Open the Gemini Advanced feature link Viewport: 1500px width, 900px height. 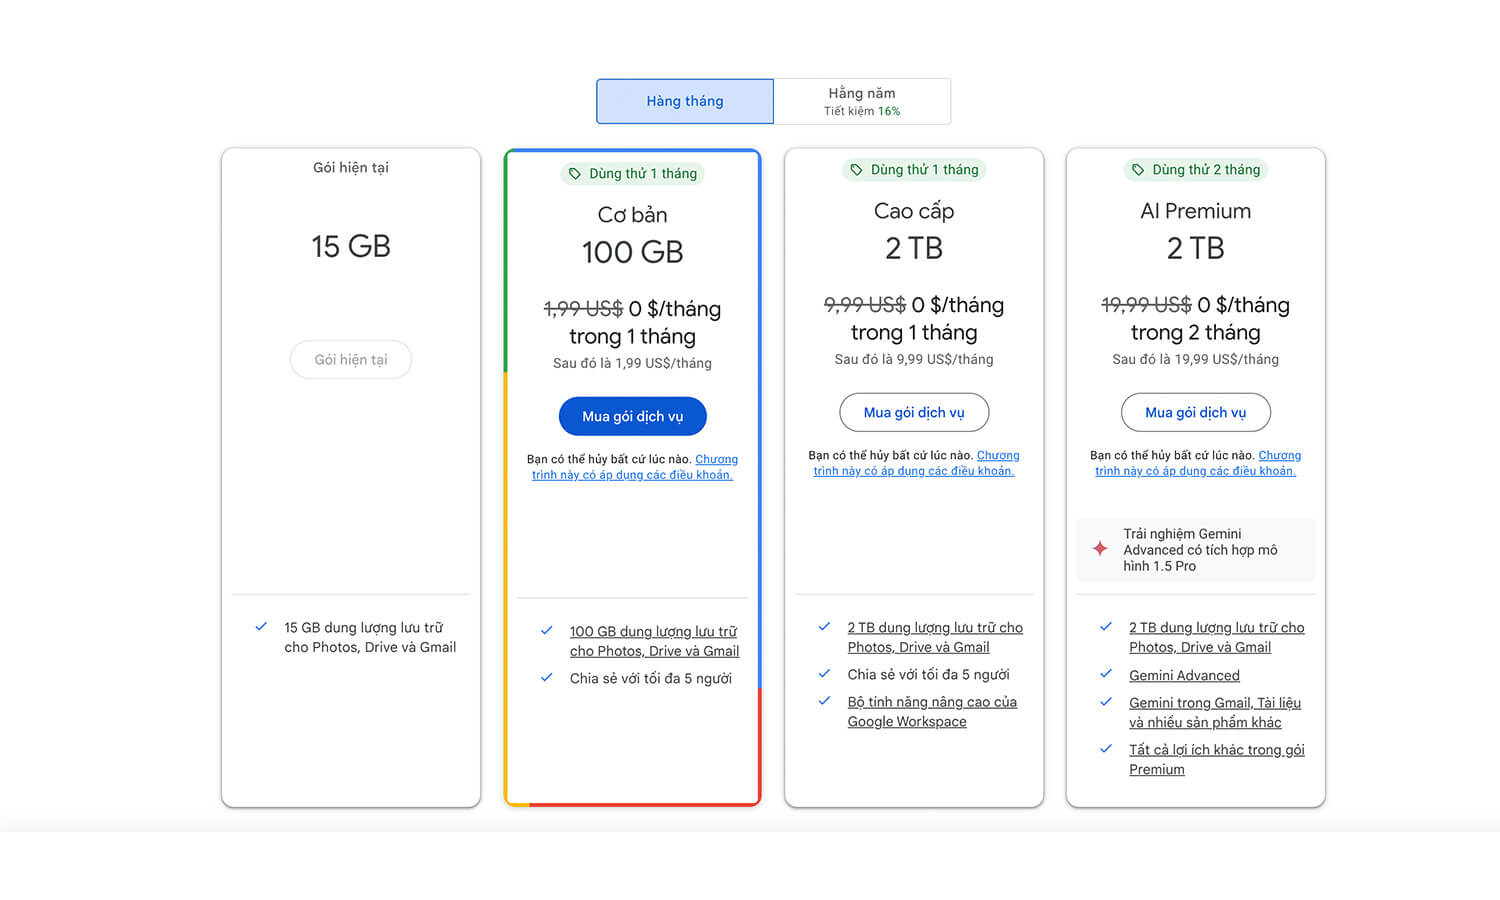pyautogui.click(x=1184, y=675)
